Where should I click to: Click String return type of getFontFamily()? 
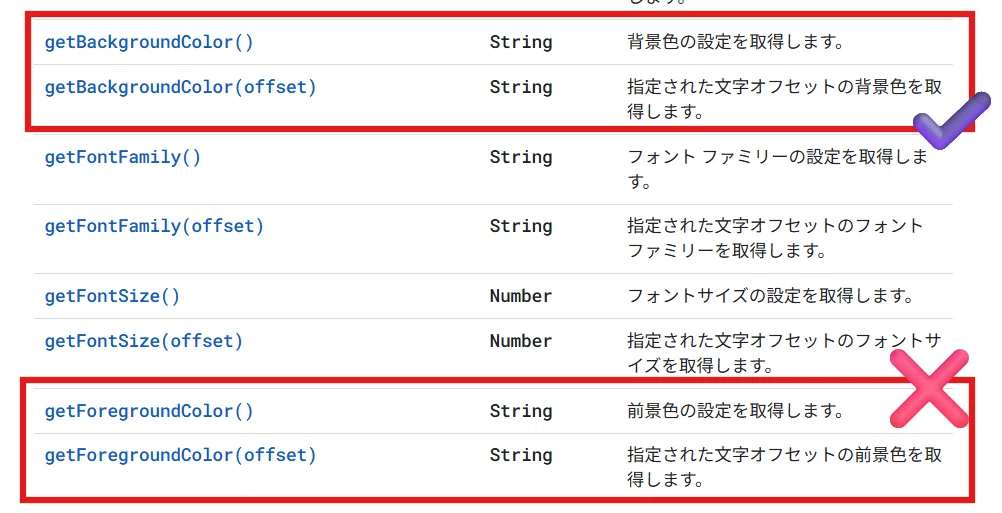click(x=521, y=157)
